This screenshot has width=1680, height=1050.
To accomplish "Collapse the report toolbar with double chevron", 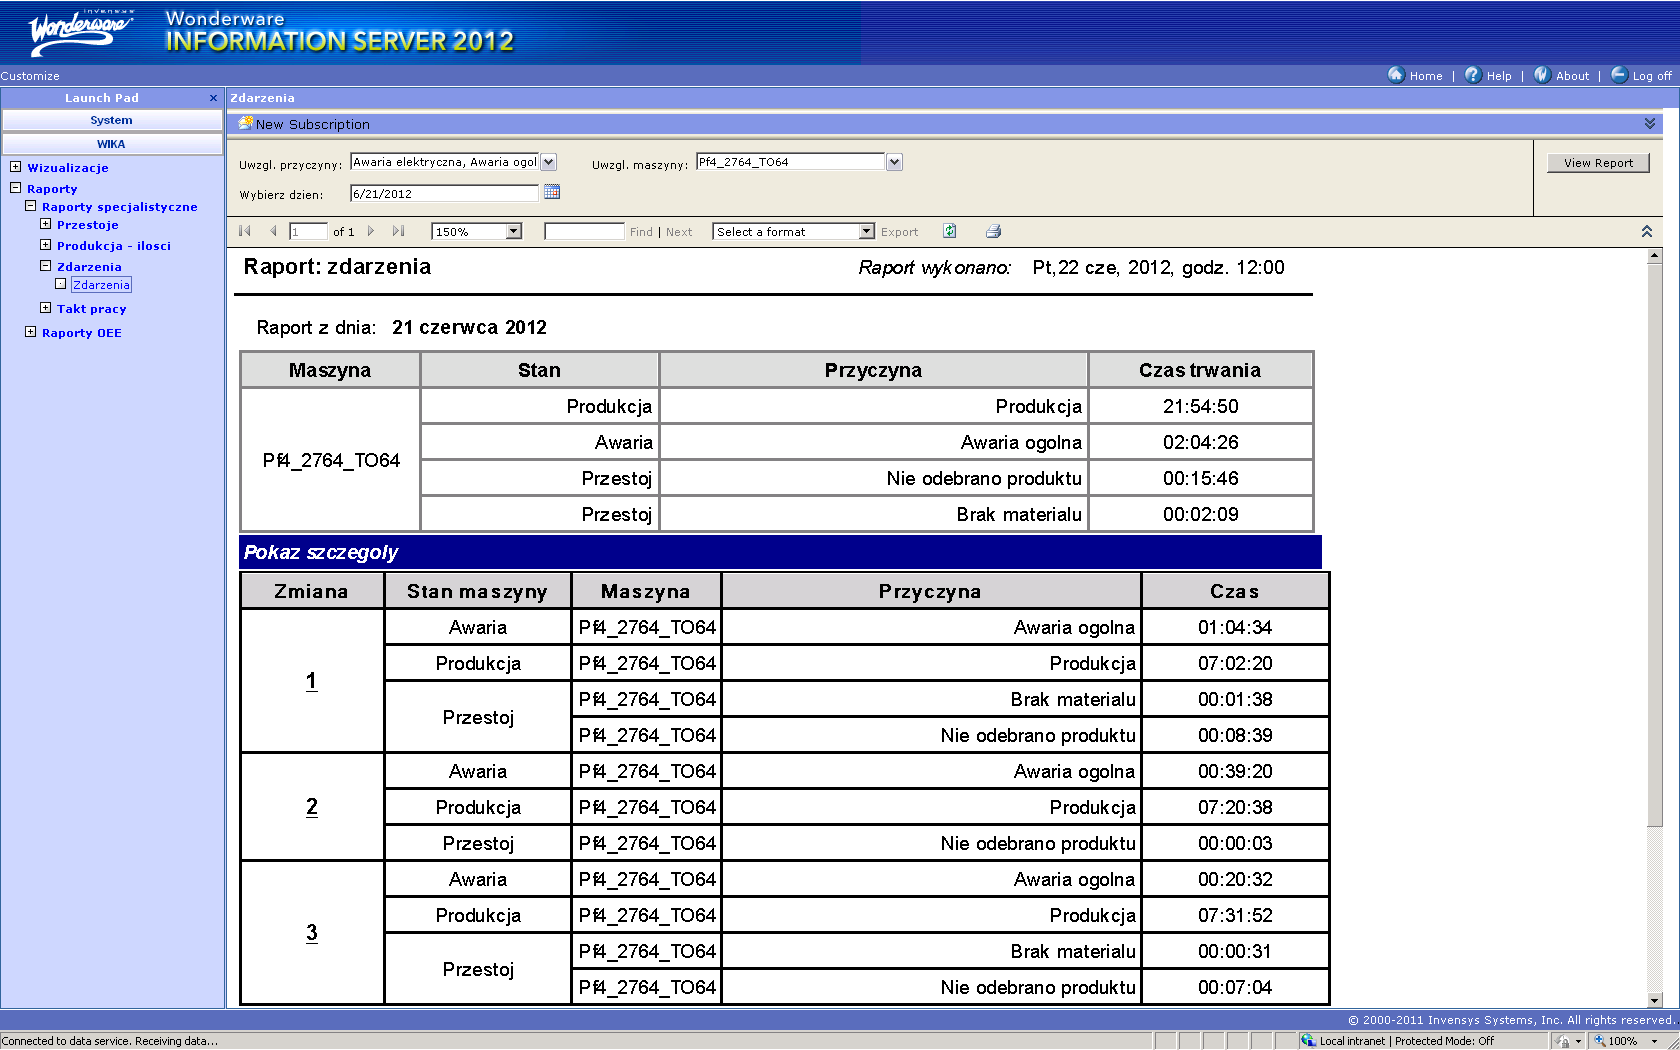I will tap(1647, 231).
